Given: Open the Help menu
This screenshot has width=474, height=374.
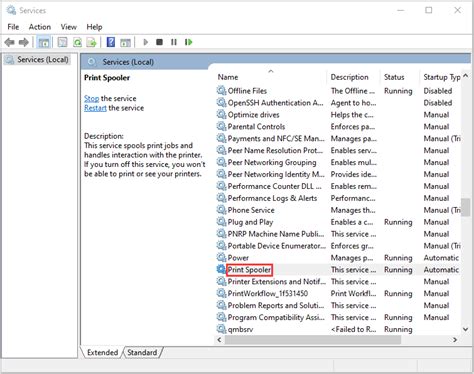Looking at the screenshot, I should [94, 27].
